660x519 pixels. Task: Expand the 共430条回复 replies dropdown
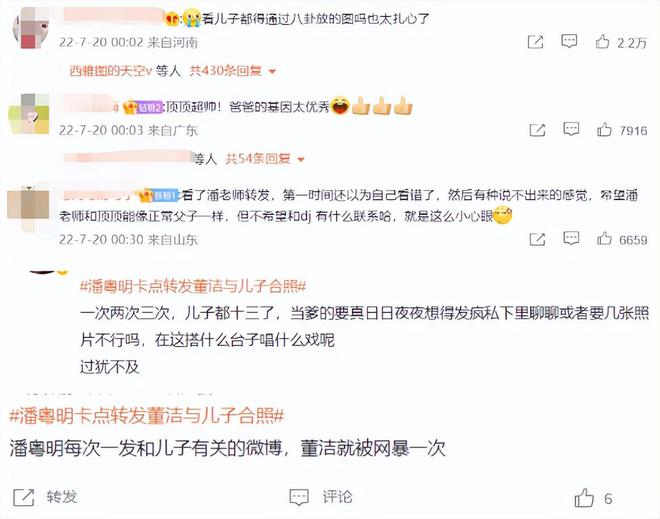[x=232, y=71]
